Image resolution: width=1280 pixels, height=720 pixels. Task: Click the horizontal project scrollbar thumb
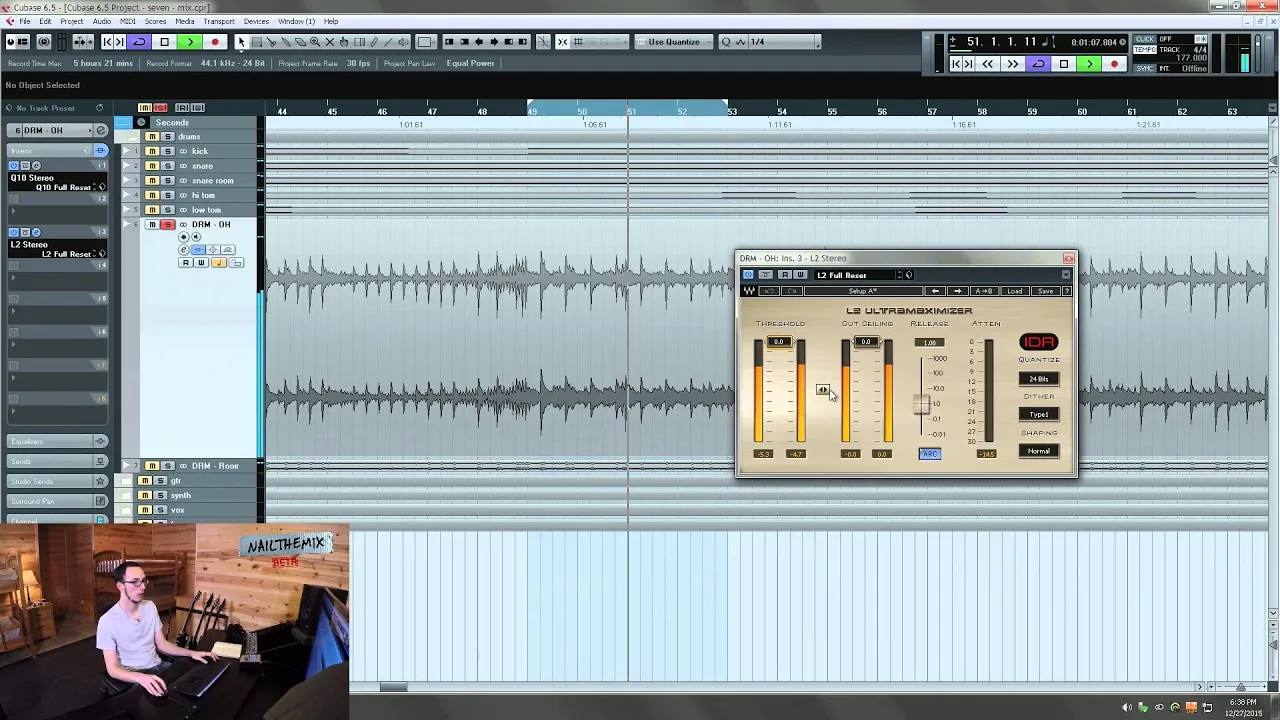click(393, 687)
